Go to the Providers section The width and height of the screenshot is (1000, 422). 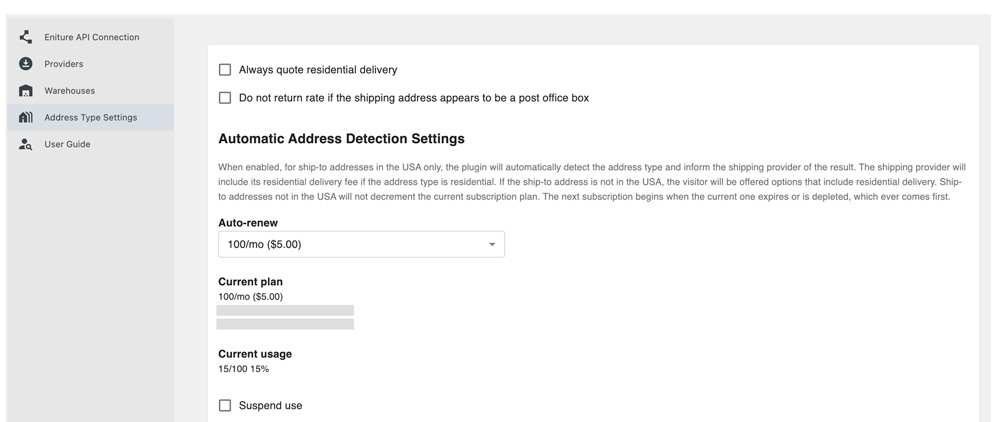(91, 64)
